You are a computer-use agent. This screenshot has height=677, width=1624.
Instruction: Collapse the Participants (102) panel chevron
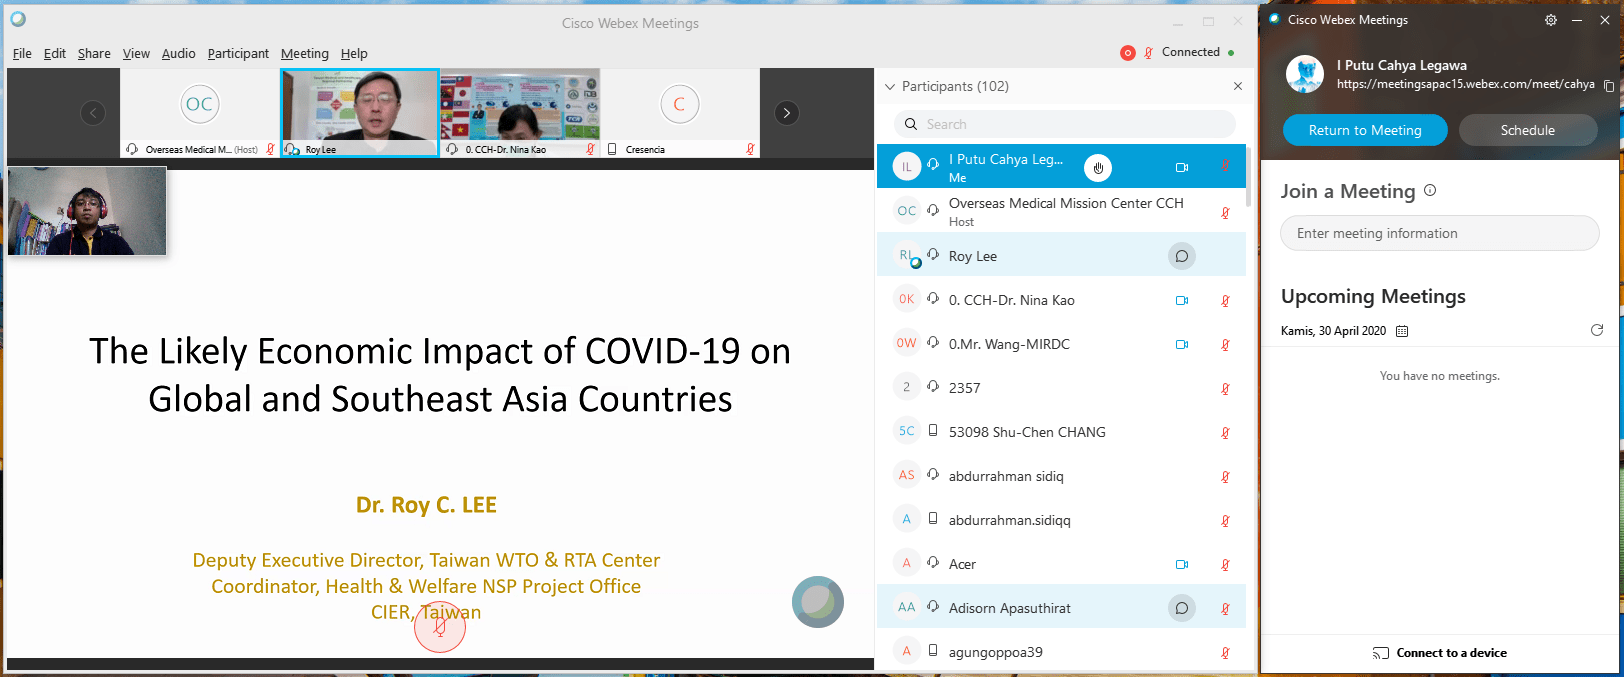(x=890, y=87)
